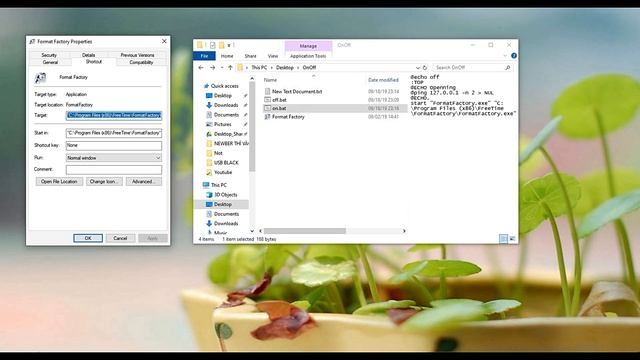The height and width of the screenshot is (360, 640).
Task: Click navigation pane scroll down arrow
Action: click(252, 231)
